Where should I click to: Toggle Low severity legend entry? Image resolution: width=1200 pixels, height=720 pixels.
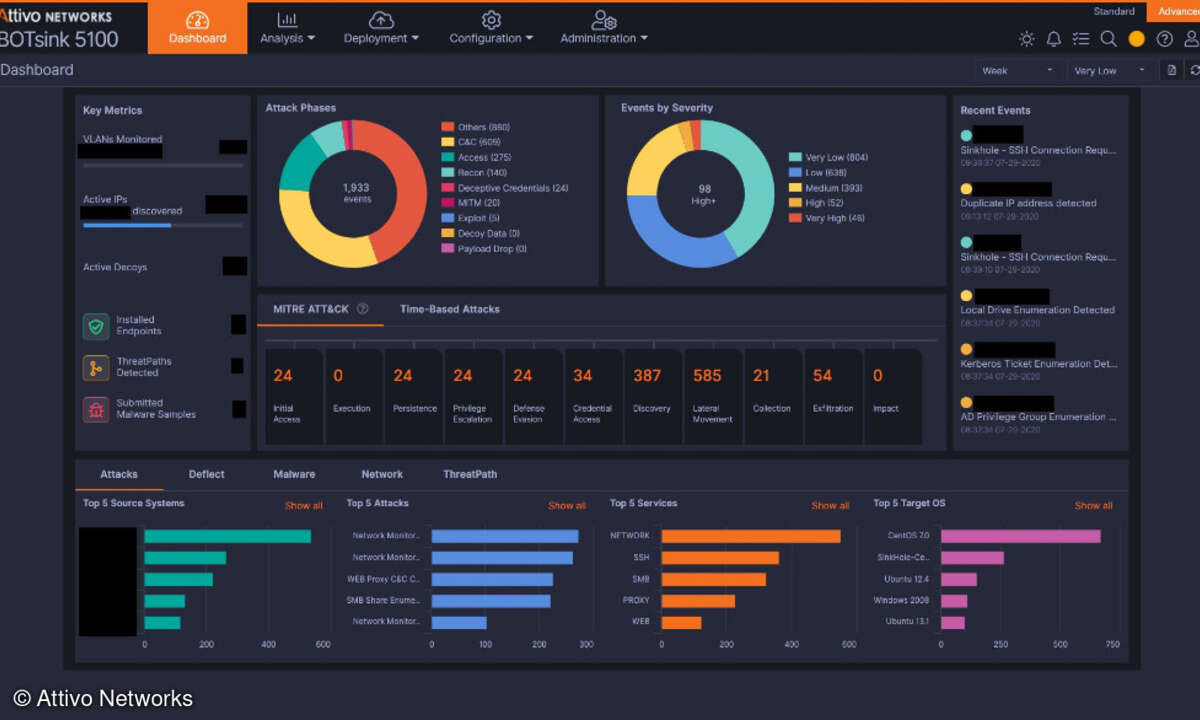tap(818, 172)
